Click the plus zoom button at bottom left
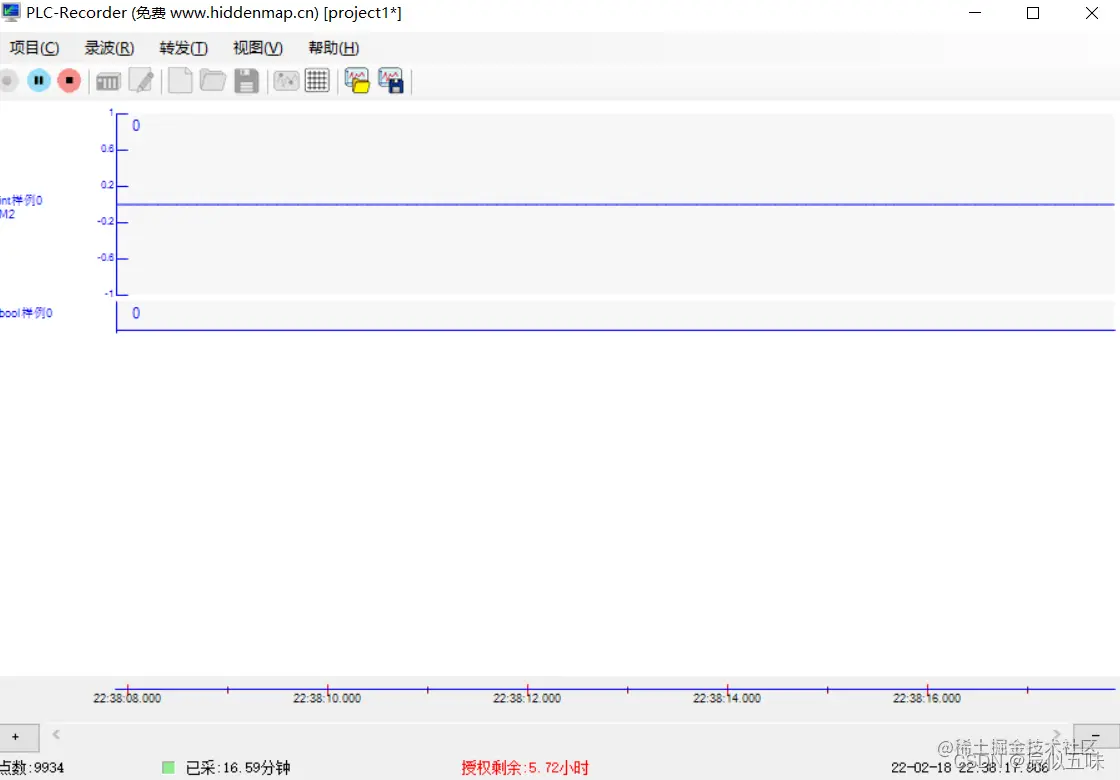This screenshot has height=780, width=1120. (16, 736)
